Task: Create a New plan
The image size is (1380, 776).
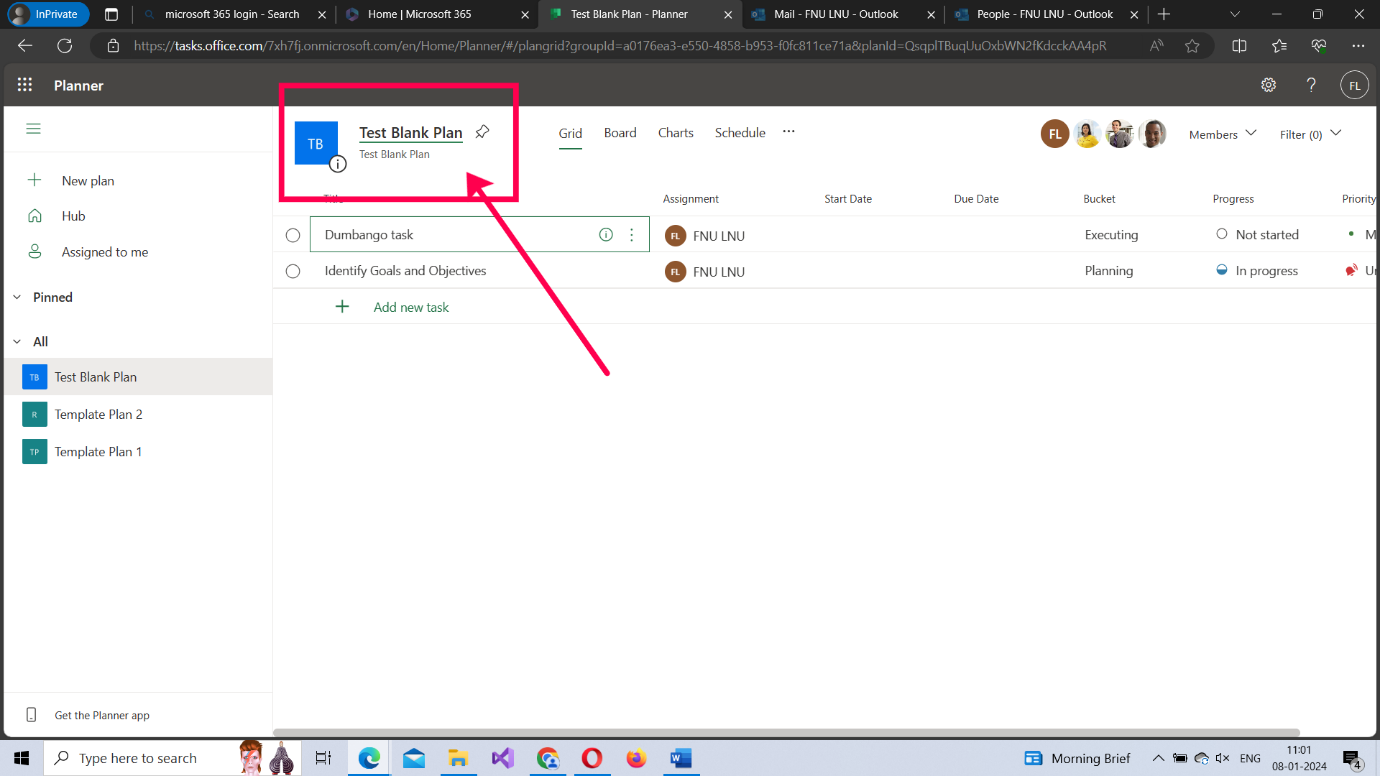Action: coord(88,181)
